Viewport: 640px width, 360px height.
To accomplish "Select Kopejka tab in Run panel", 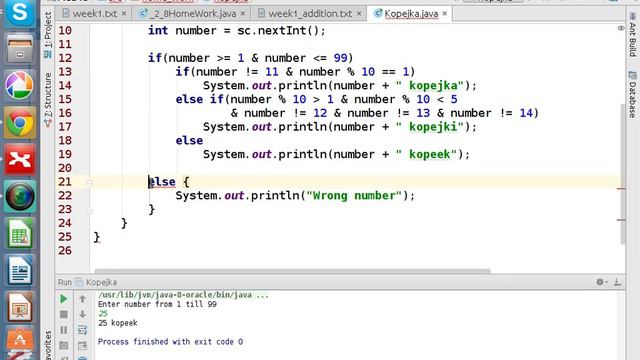I will pyautogui.click(x=97, y=282).
